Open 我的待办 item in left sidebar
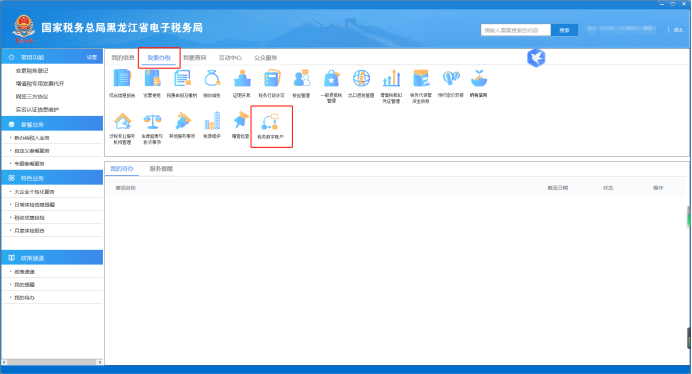Image resolution: width=692 pixels, height=374 pixels. coord(24,298)
